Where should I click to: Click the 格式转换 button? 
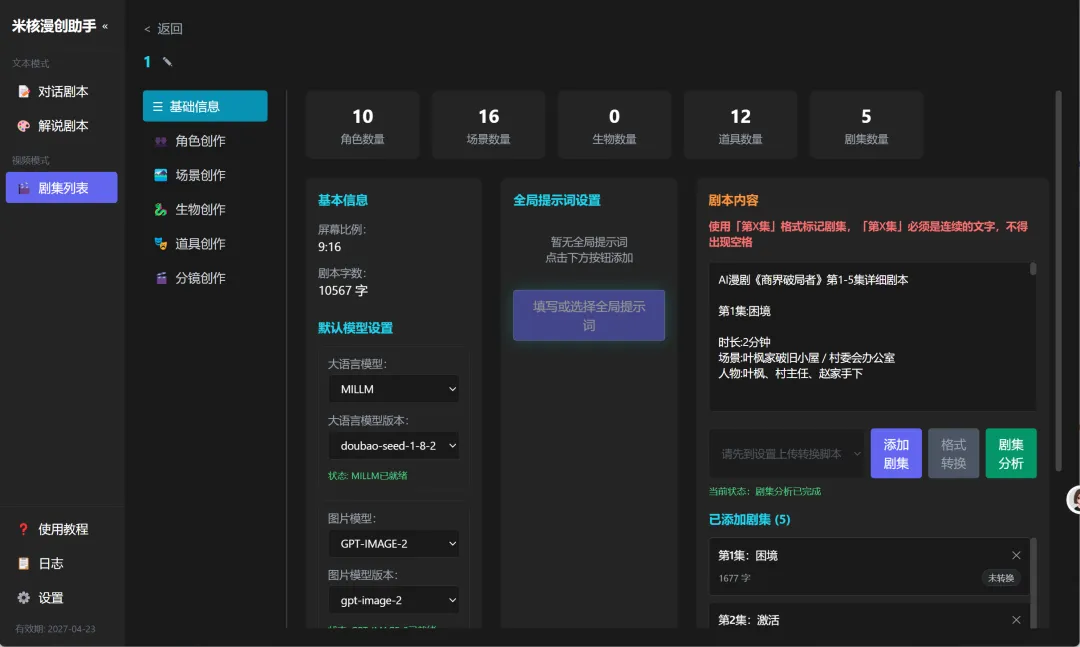(953, 453)
